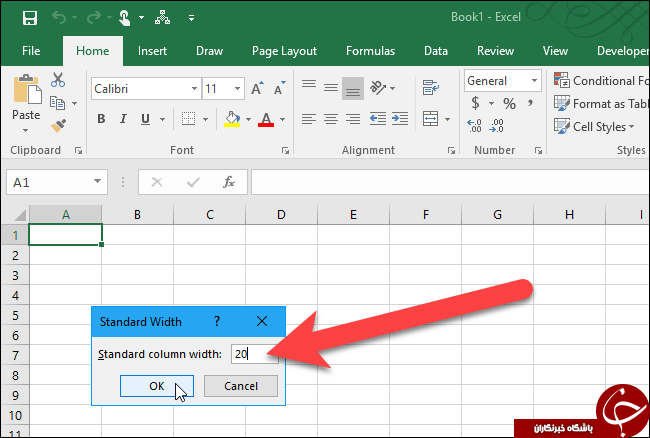Open Merge & Center dropdown arrow

pyautogui.click(x=447, y=120)
